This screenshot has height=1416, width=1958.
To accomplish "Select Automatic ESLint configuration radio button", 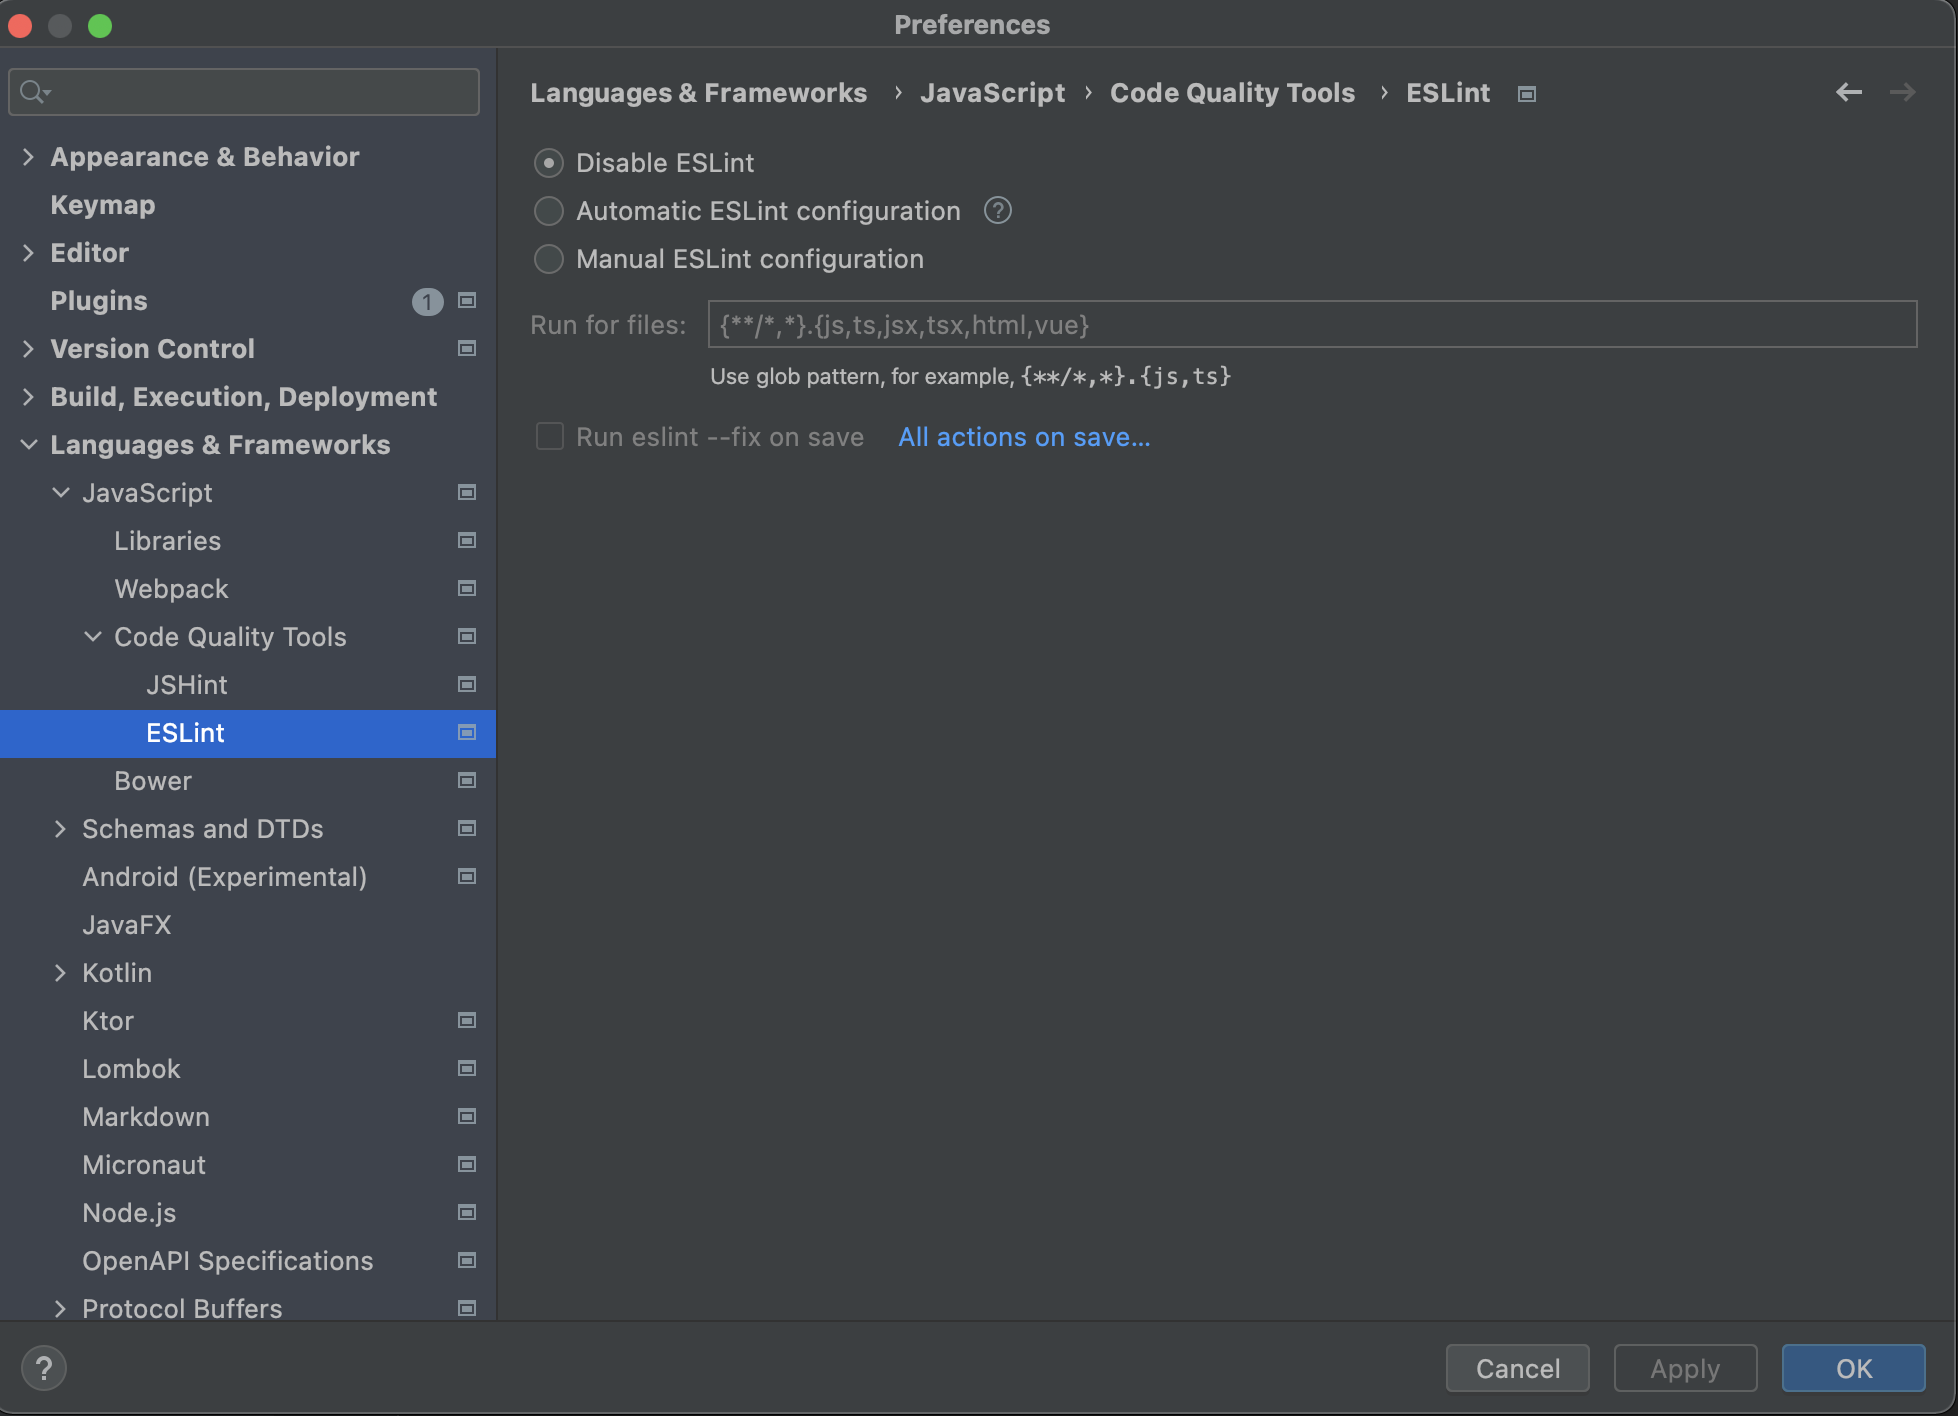I will [549, 211].
